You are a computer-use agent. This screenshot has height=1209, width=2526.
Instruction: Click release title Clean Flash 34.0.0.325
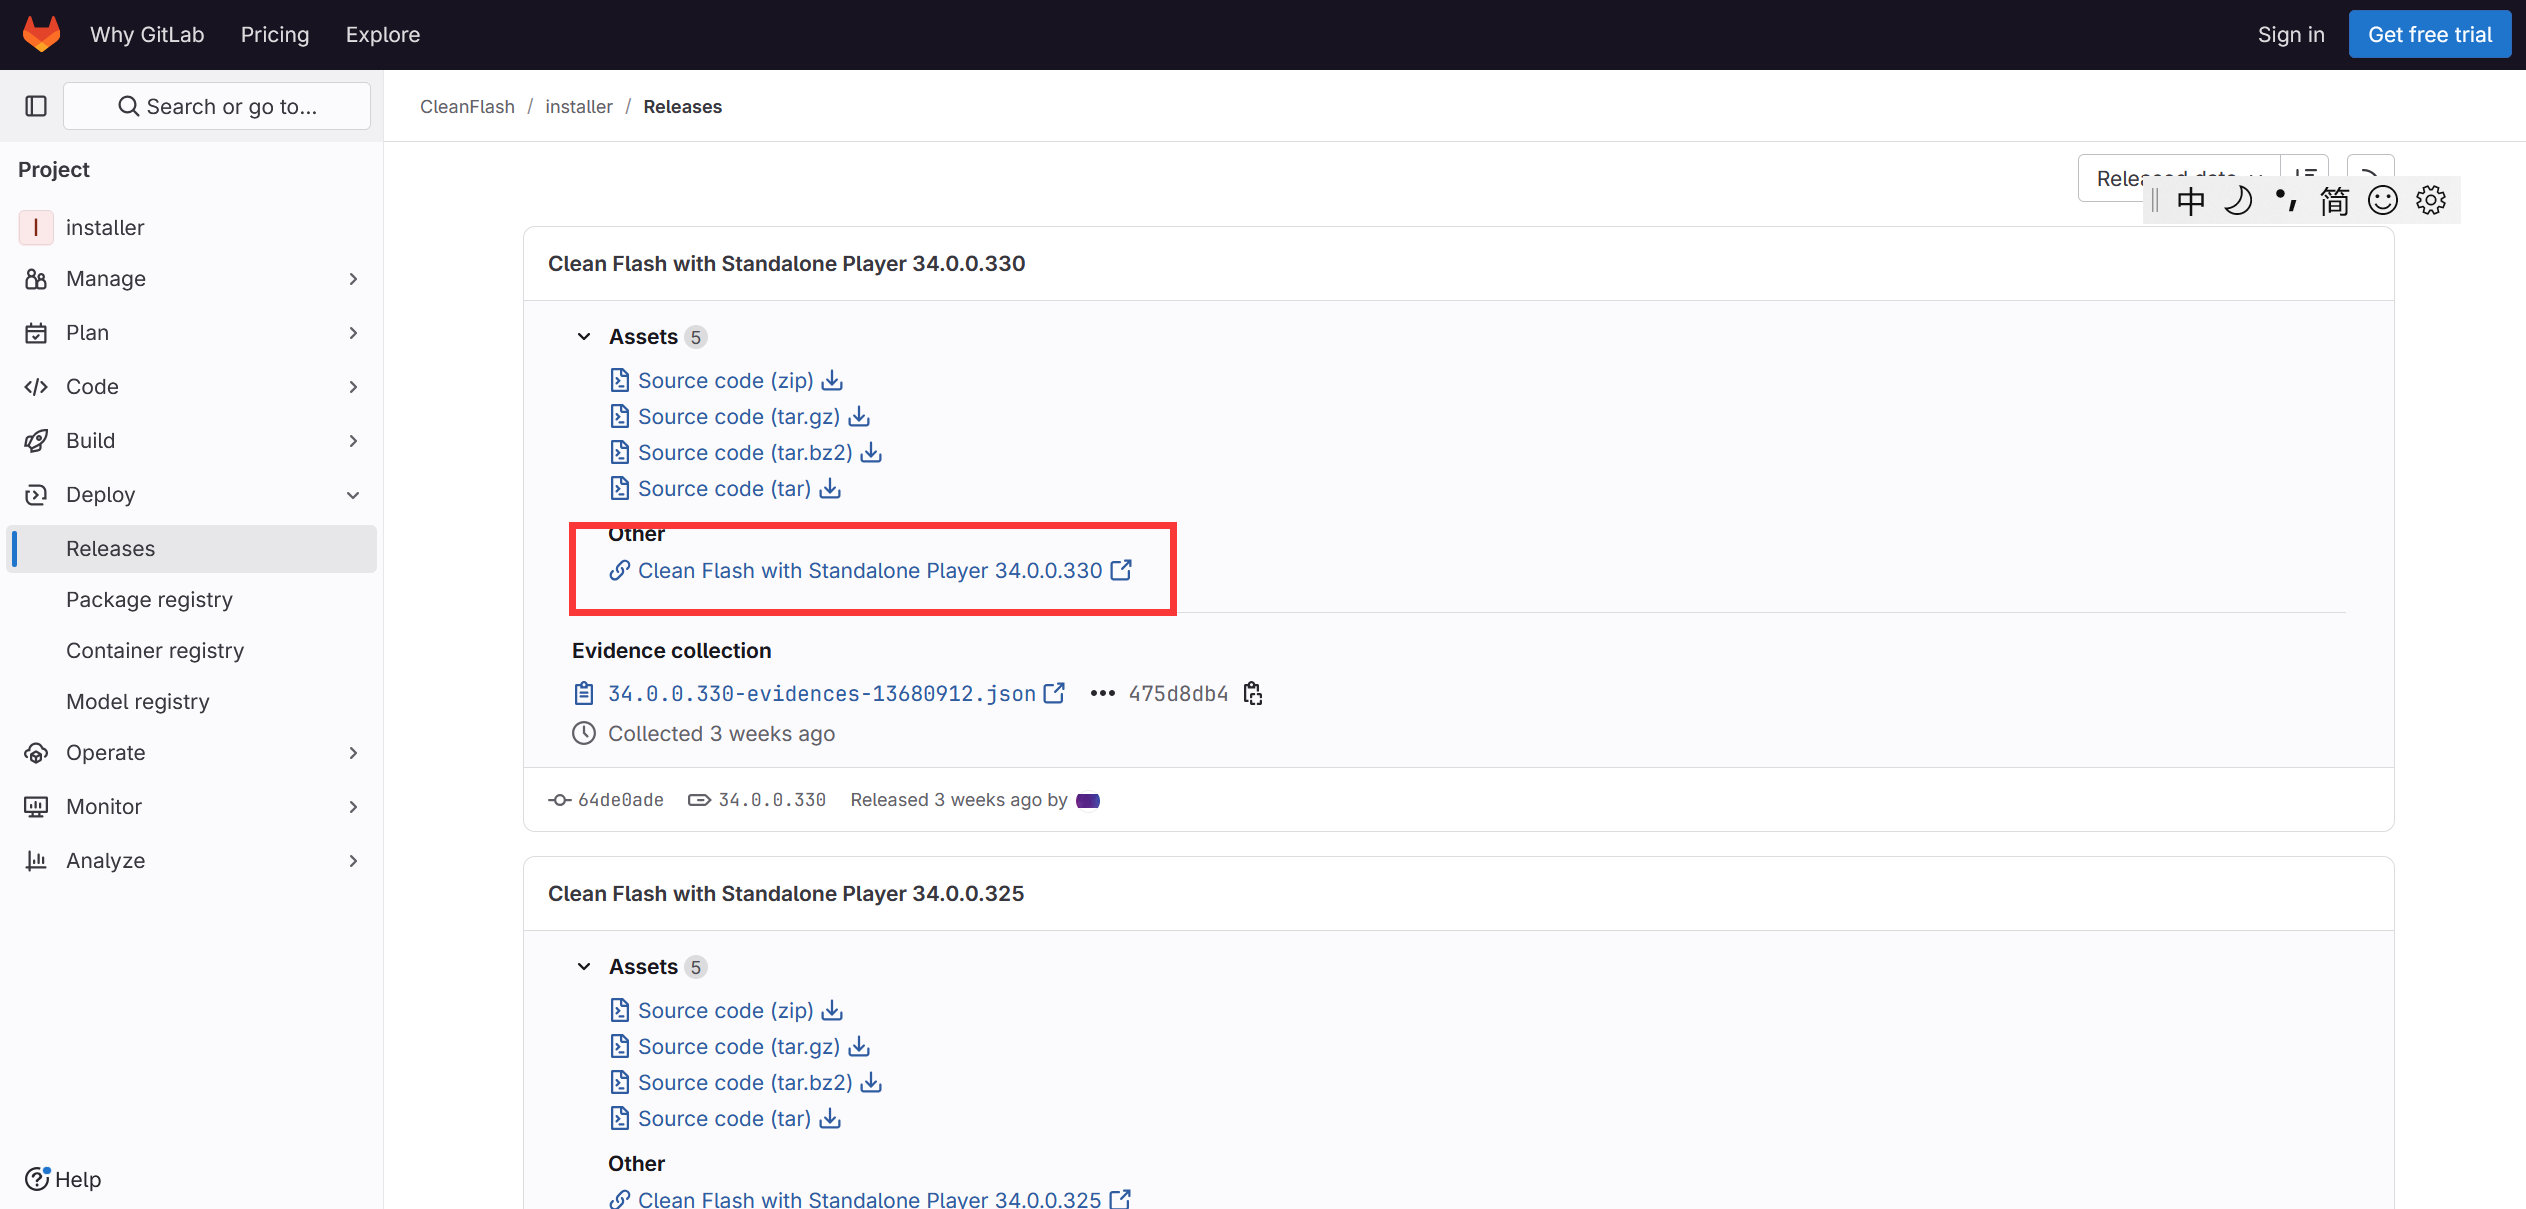(x=786, y=894)
